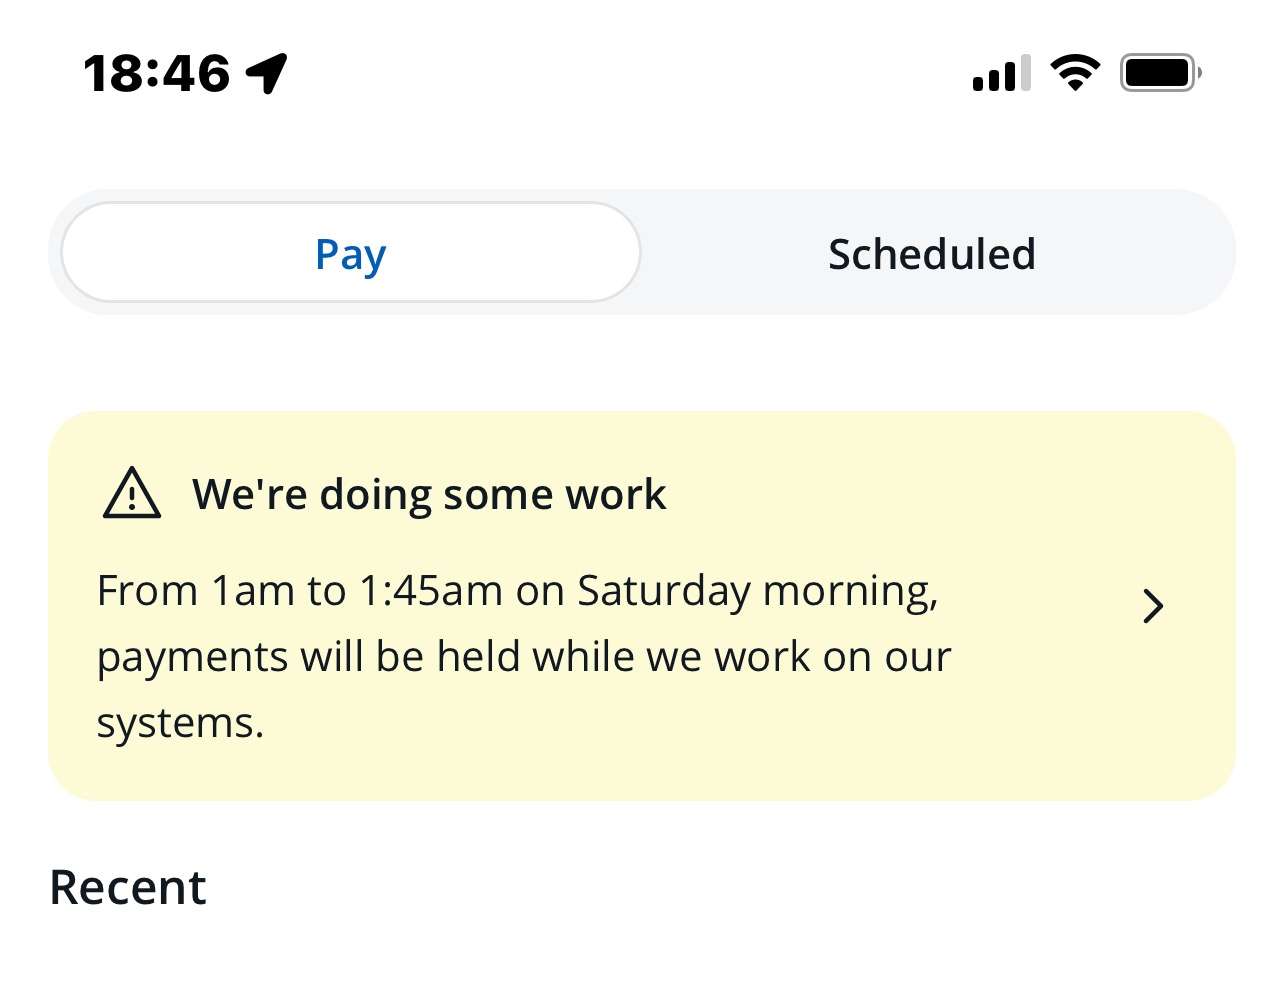Tap the battery indicator icon
The height and width of the screenshot is (996, 1283).
tap(1160, 73)
